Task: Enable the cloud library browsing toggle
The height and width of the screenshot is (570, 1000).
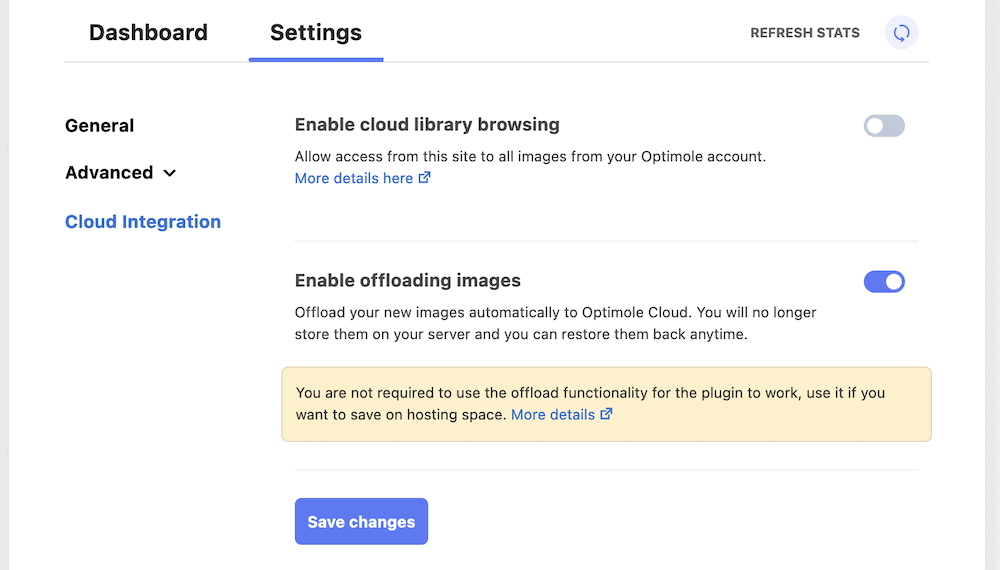Action: coord(884,126)
